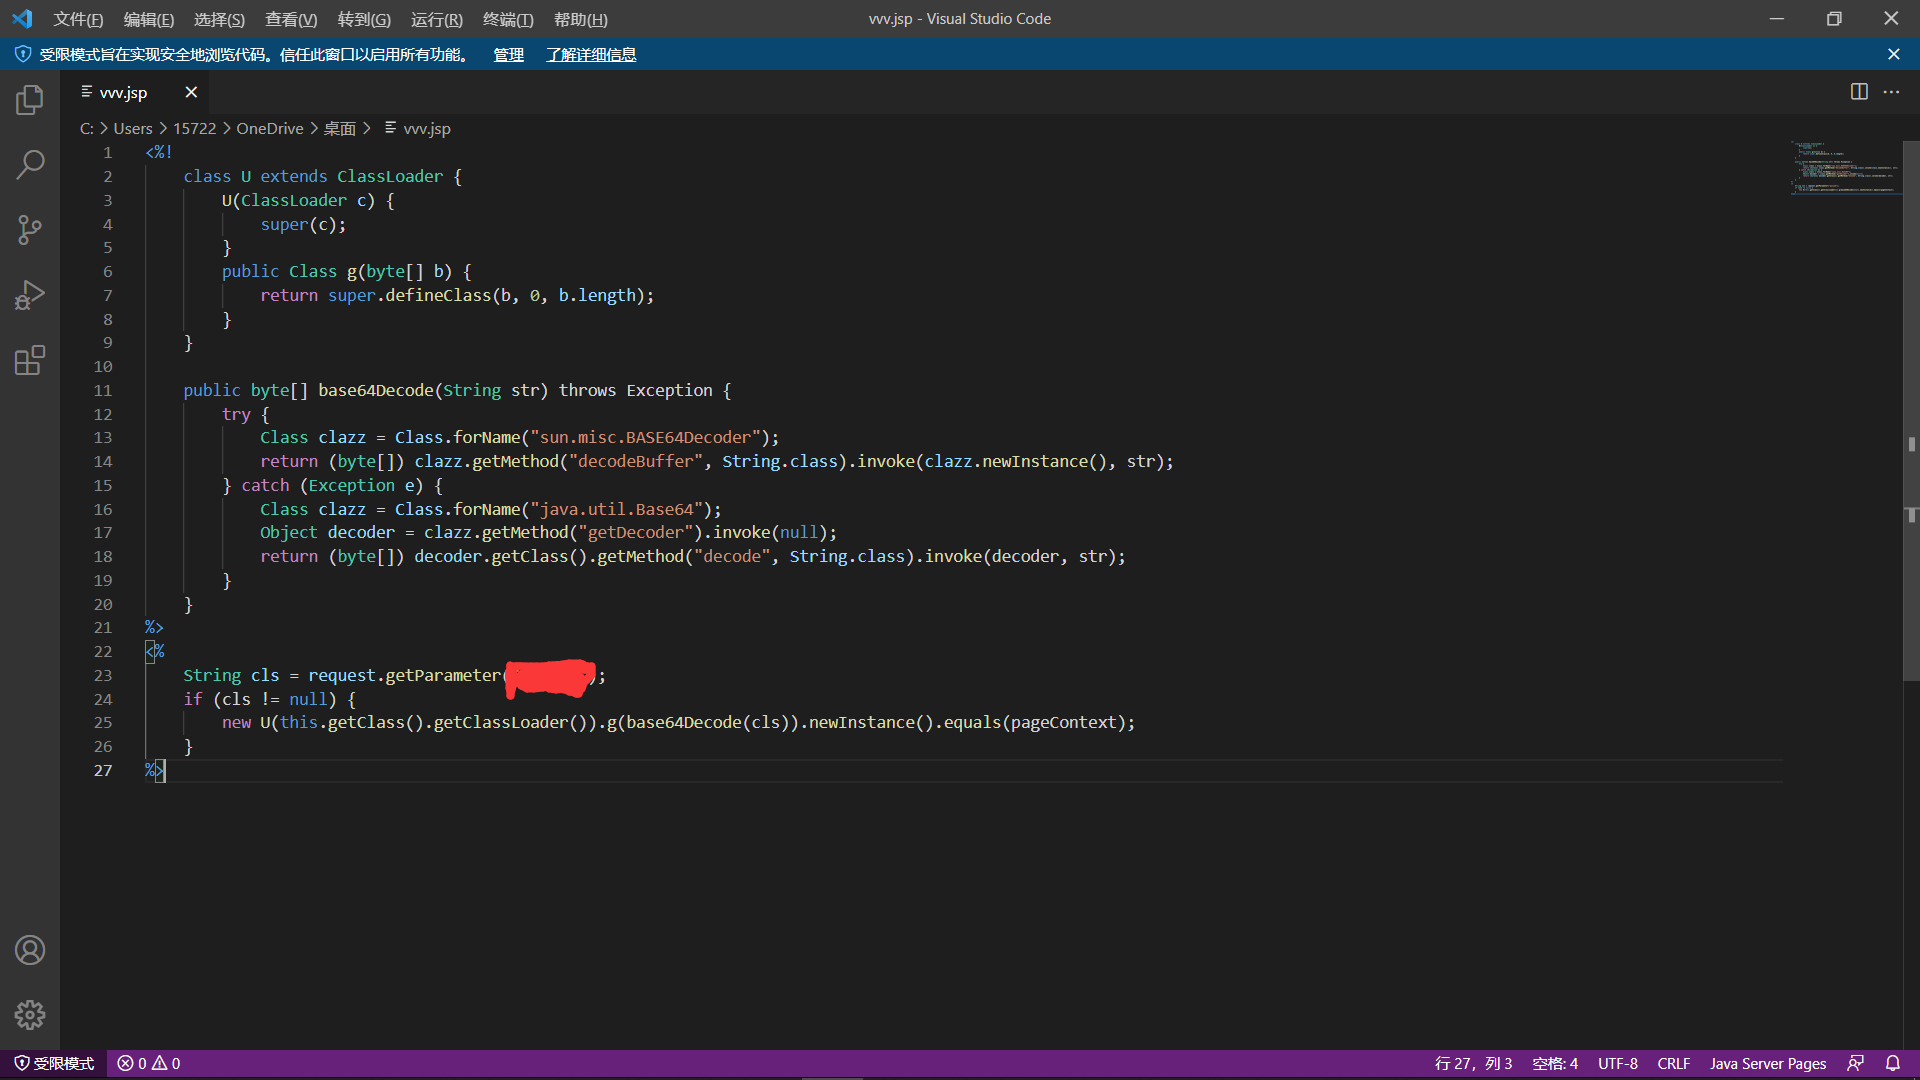Viewport: 1920px width, 1080px height.
Task: Click the line and column indicator 行 27, 列 3
Action: 1473,1063
